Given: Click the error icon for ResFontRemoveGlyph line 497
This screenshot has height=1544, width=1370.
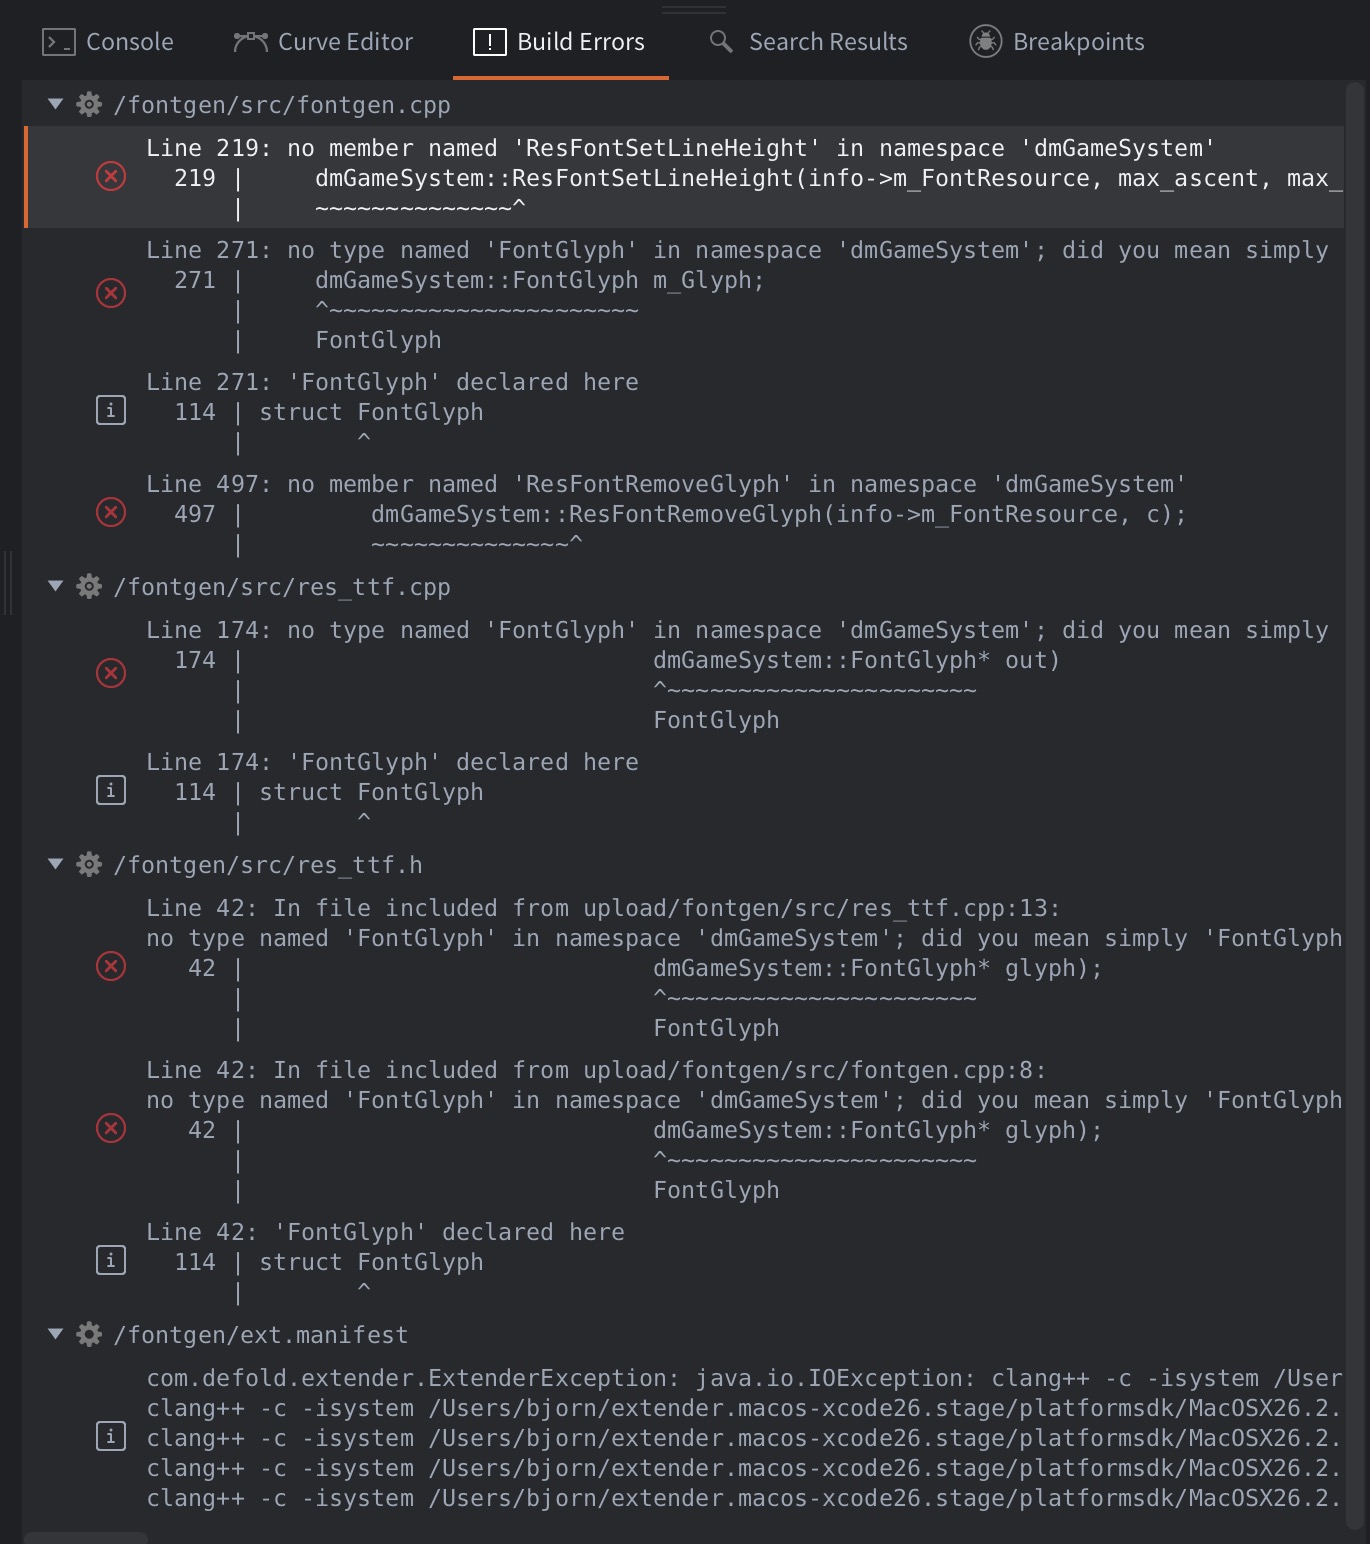Looking at the screenshot, I should coord(111,513).
